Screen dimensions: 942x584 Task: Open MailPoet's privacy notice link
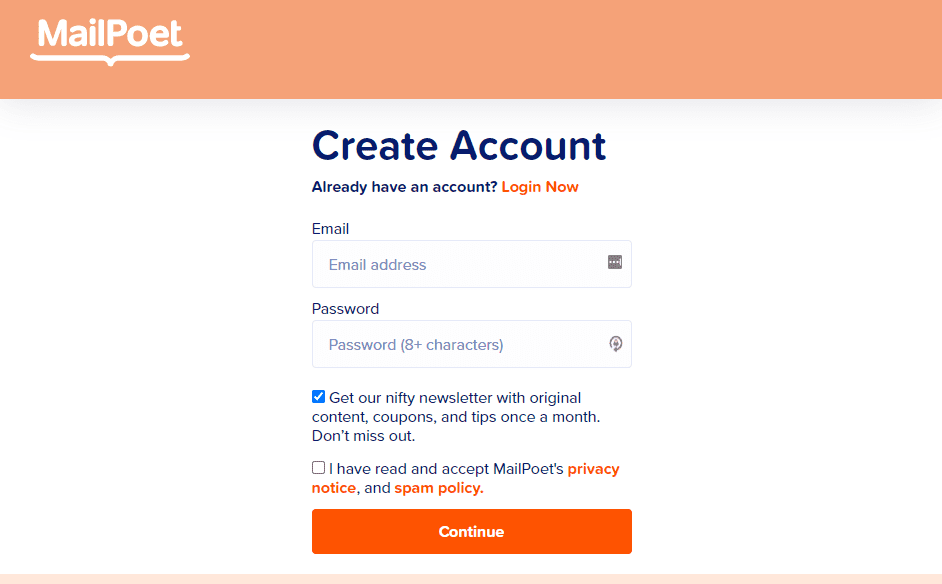(594, 468)
